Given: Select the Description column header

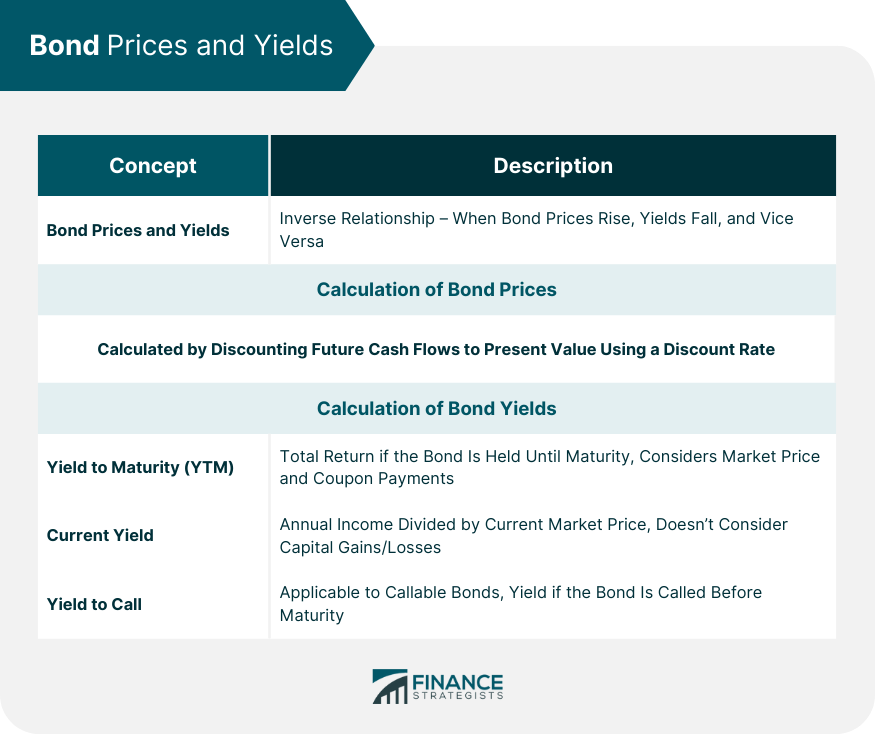Looking at the screenshot, I should pyautogui.click(x=553, y=166).
